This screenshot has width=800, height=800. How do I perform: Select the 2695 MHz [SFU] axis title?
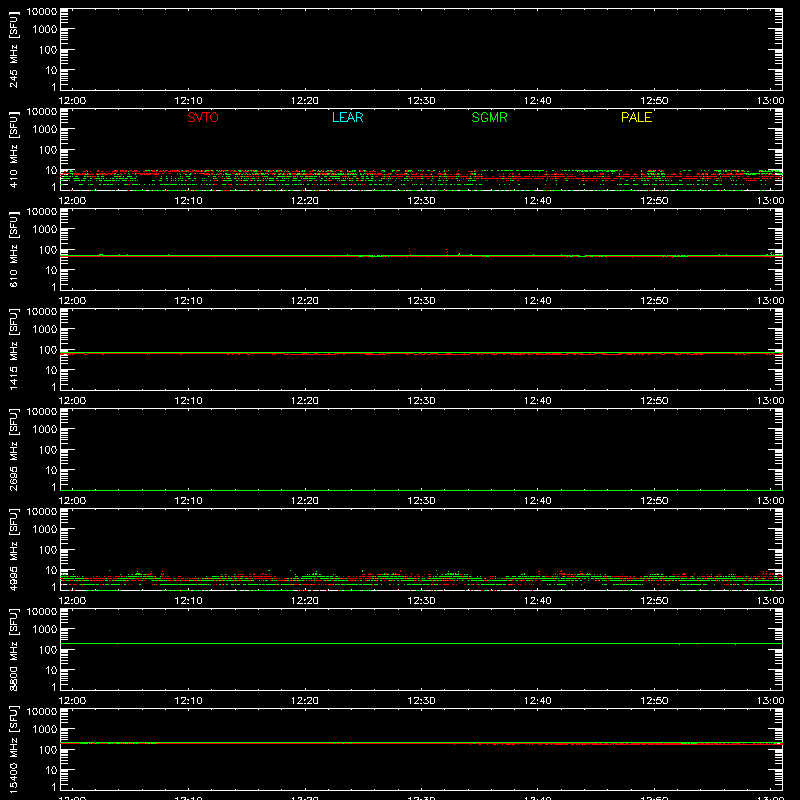tap(14, 449)
